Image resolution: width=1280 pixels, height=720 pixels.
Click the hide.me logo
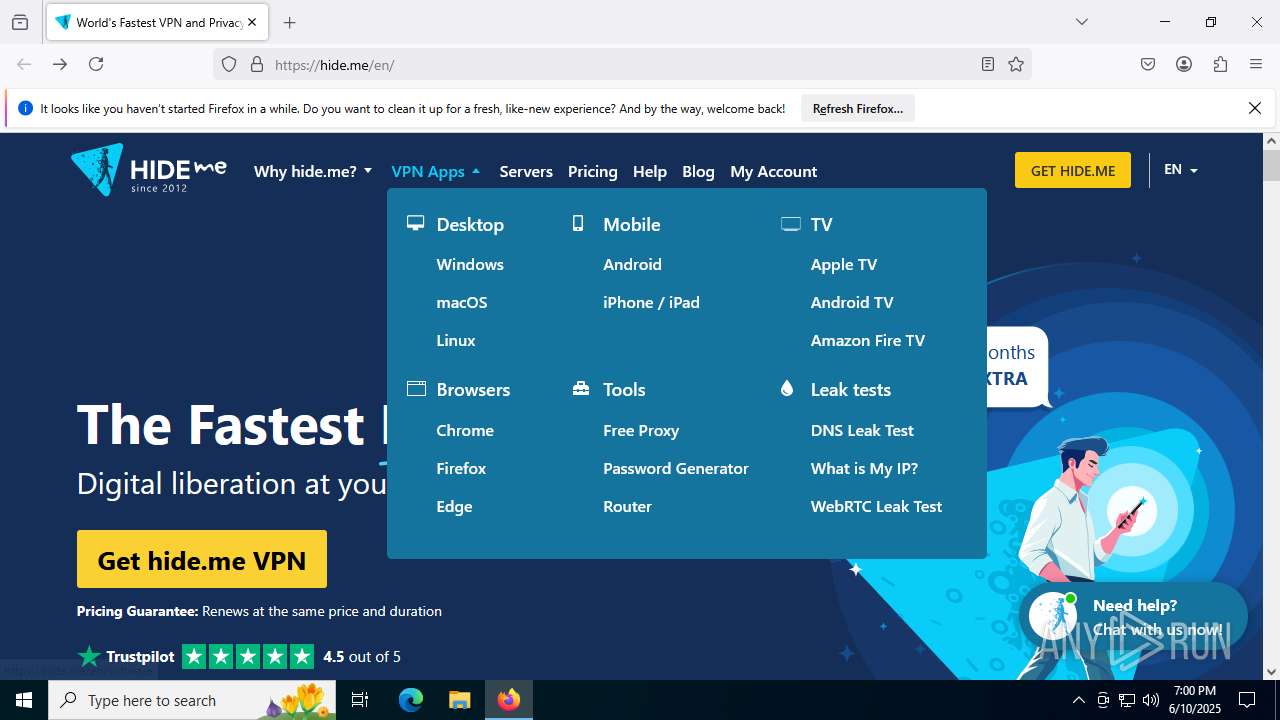pos(149,170)
